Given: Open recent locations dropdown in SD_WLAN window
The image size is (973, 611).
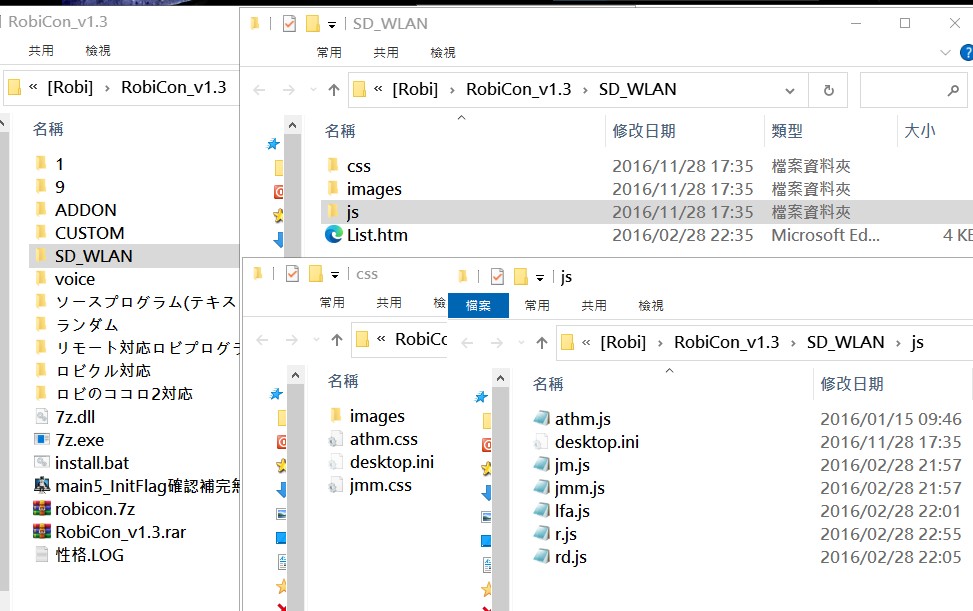Looking at the screenshot, I should click(313, 91).
